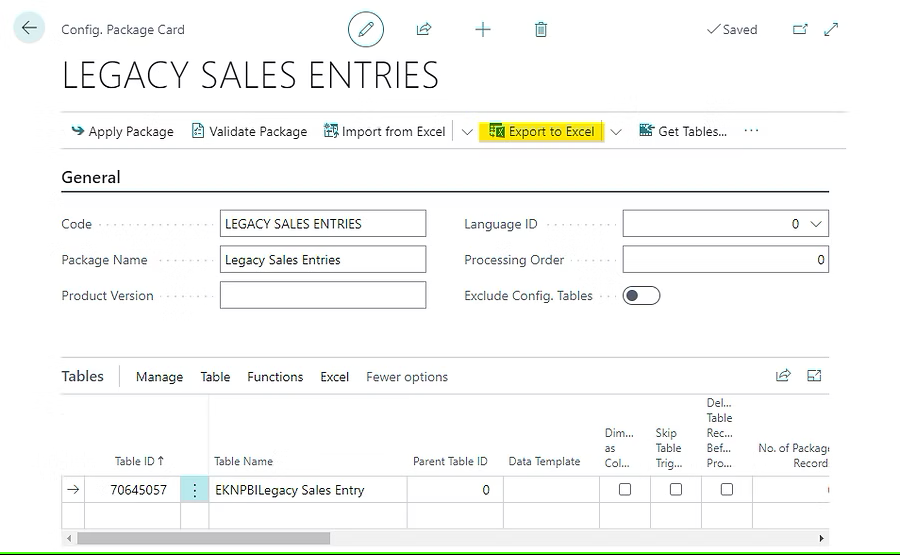Viewport: 900px width, 555px height.
Task: Click the pencil edit icon
Action: point(366,29)
